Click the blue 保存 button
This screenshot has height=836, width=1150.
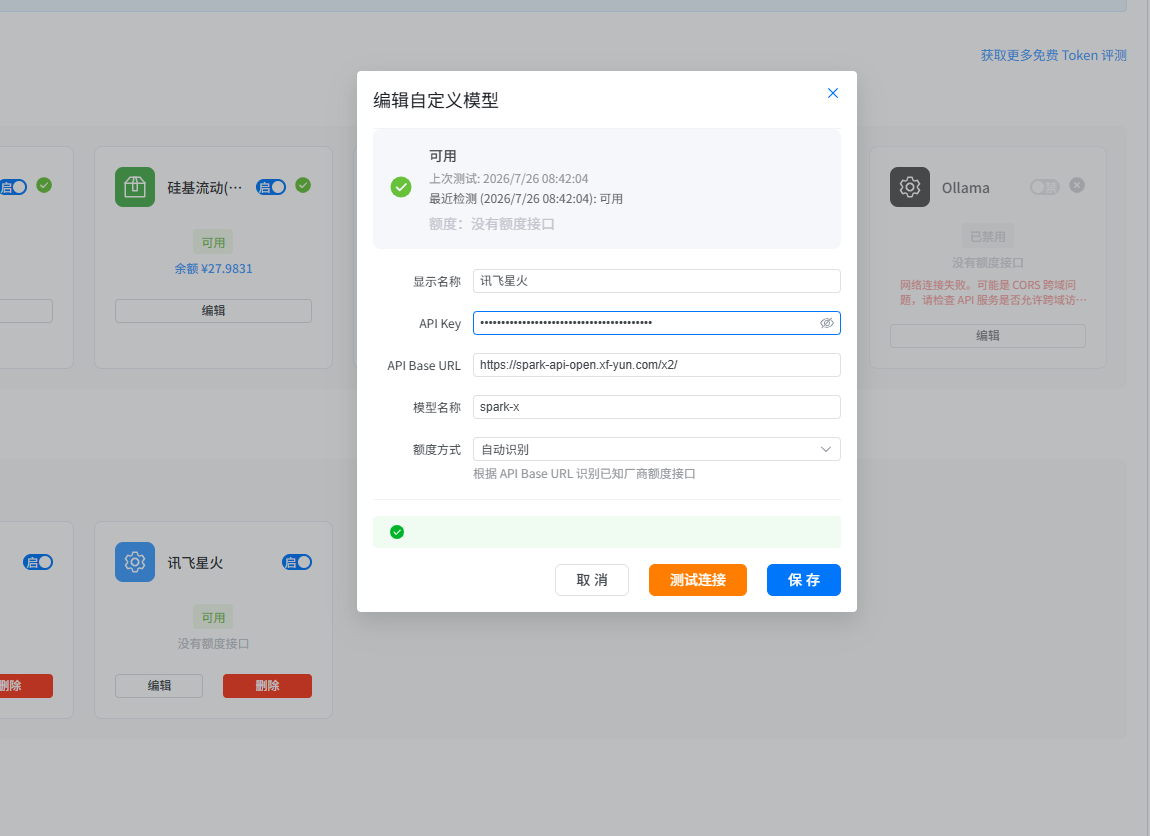click(x=803, y=579)
